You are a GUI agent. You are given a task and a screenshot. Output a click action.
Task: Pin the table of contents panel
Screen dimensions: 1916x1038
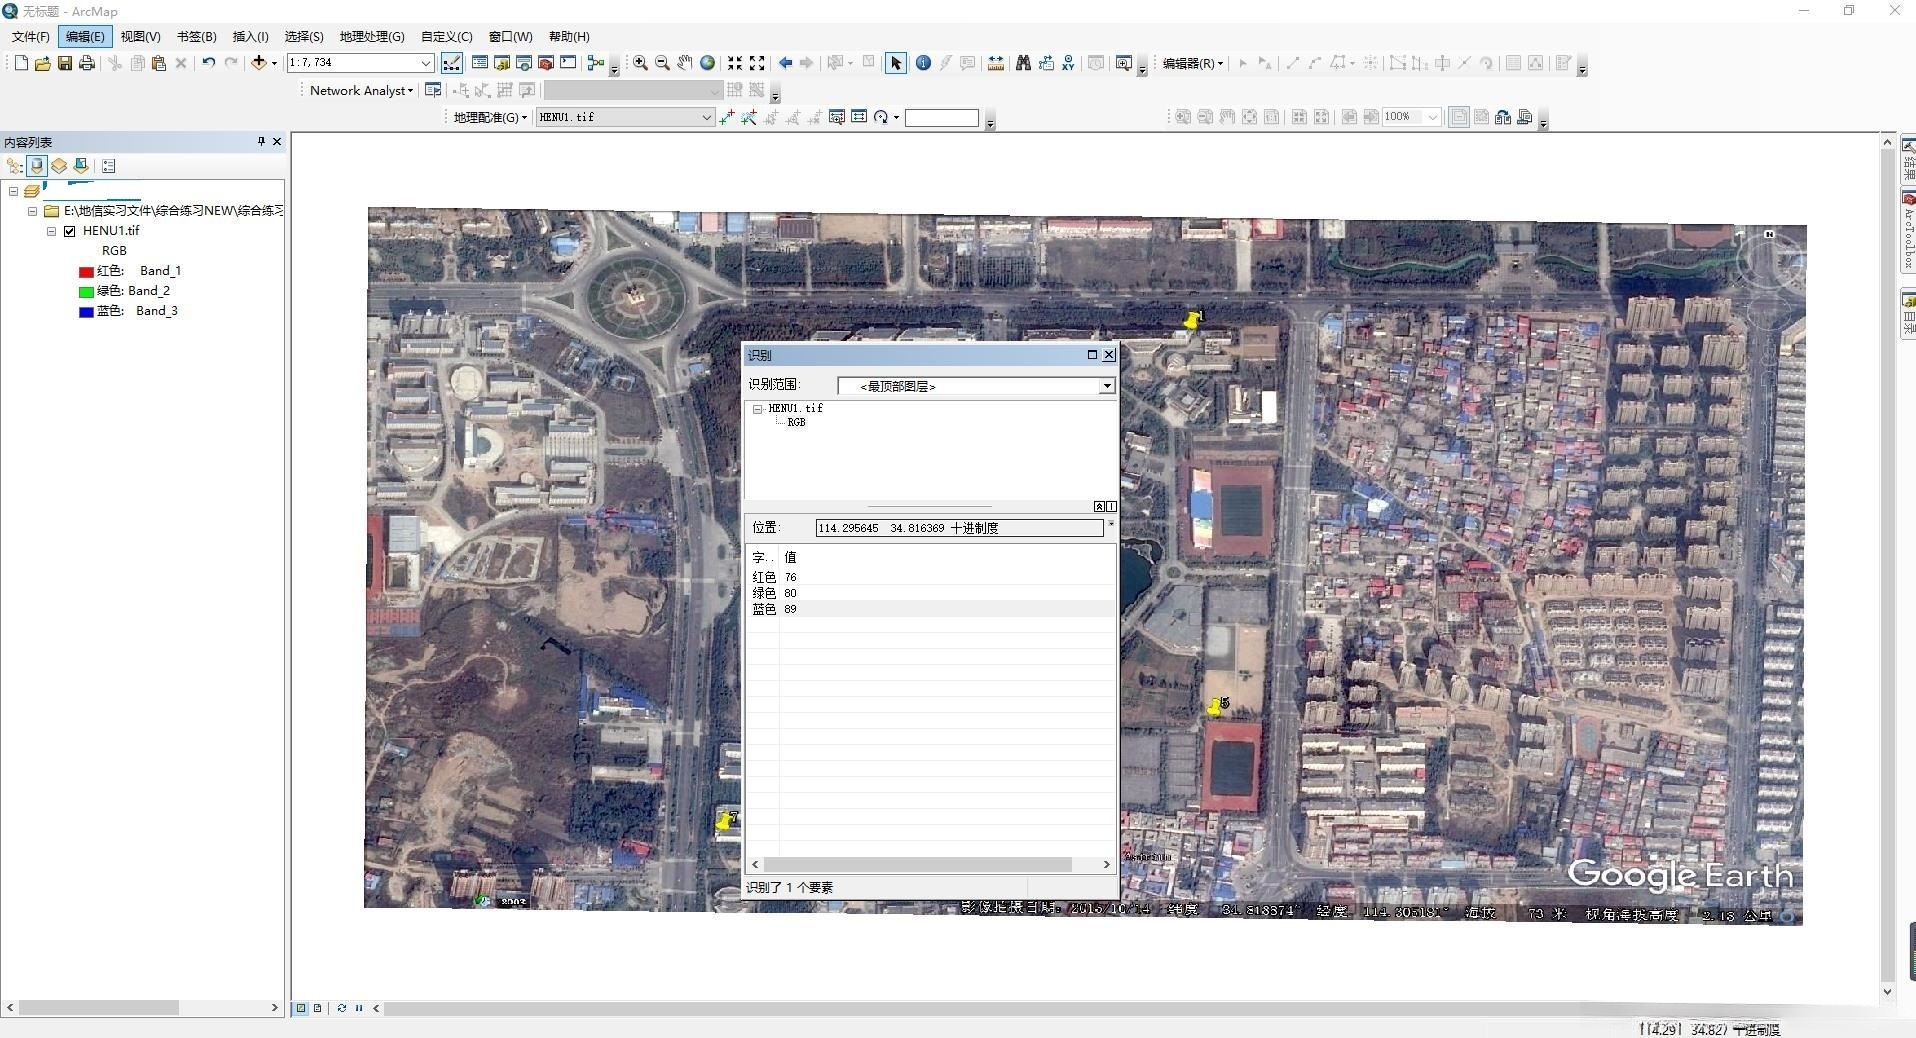261,142
